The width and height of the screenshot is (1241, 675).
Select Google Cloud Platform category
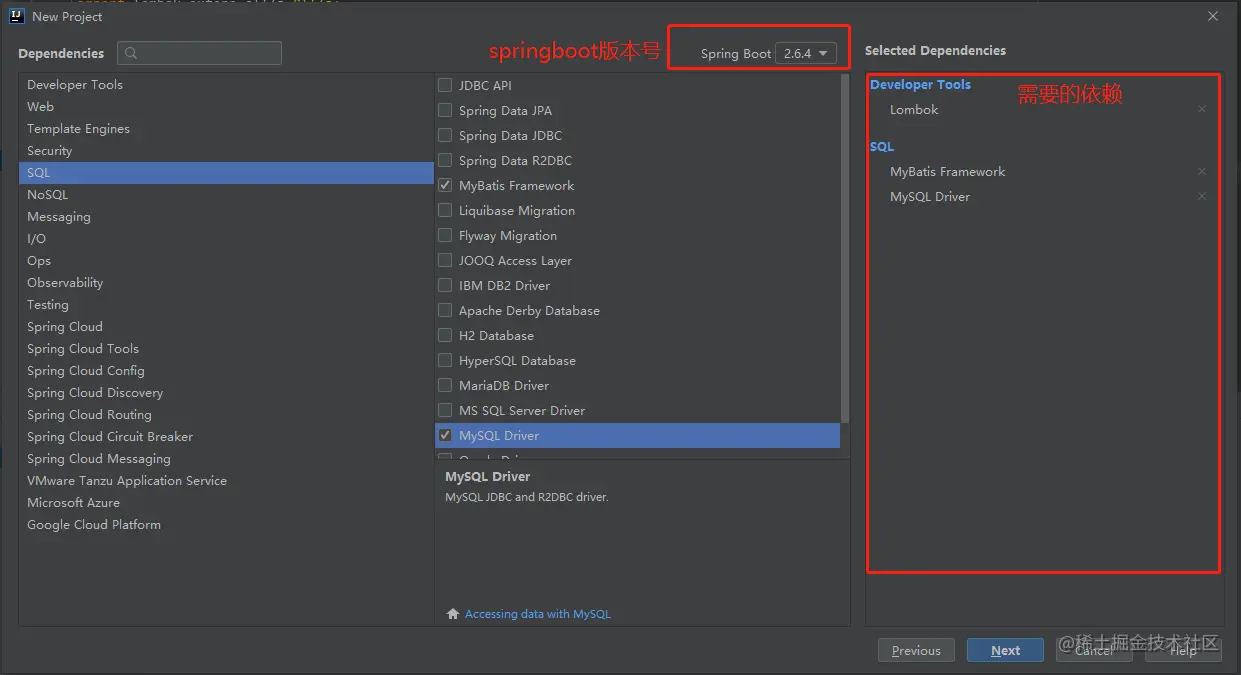click(x=226, y=524)
